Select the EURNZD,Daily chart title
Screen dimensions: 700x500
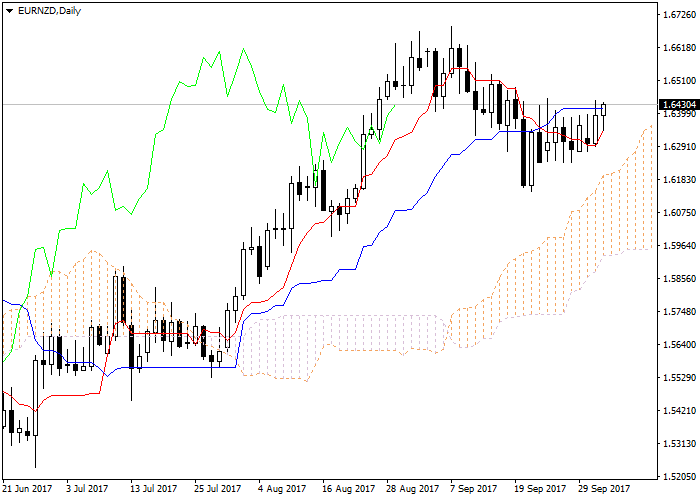tap(49, 11)
